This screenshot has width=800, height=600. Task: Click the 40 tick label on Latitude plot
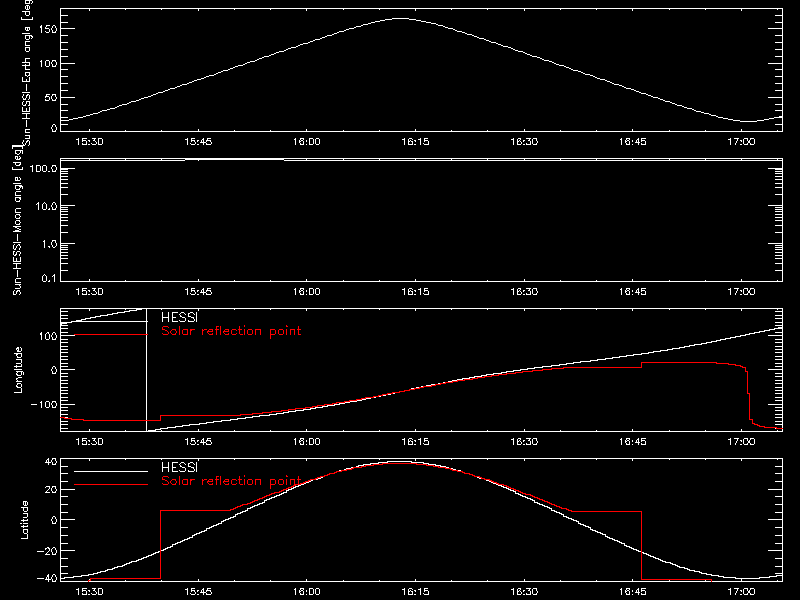(x=51, y=462)
